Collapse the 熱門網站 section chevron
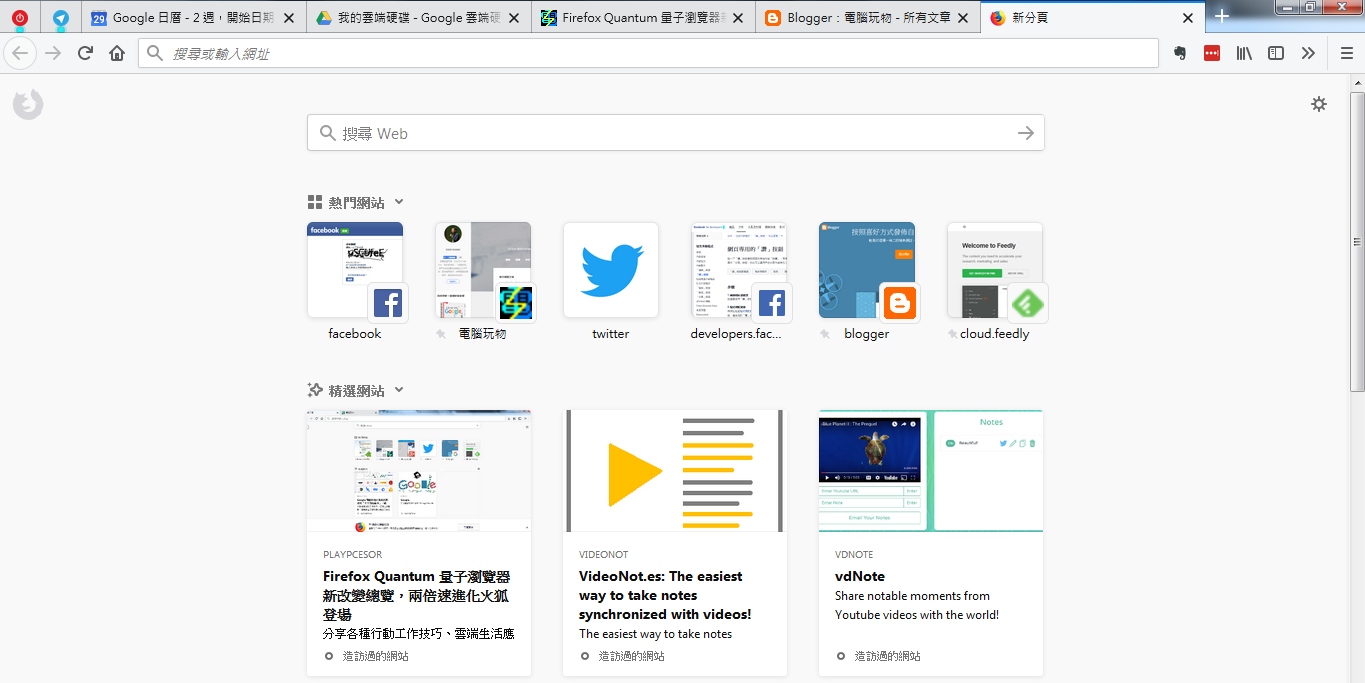This screenshot has height=683, width=1365. pyautogui.click(x=399, y=202)
